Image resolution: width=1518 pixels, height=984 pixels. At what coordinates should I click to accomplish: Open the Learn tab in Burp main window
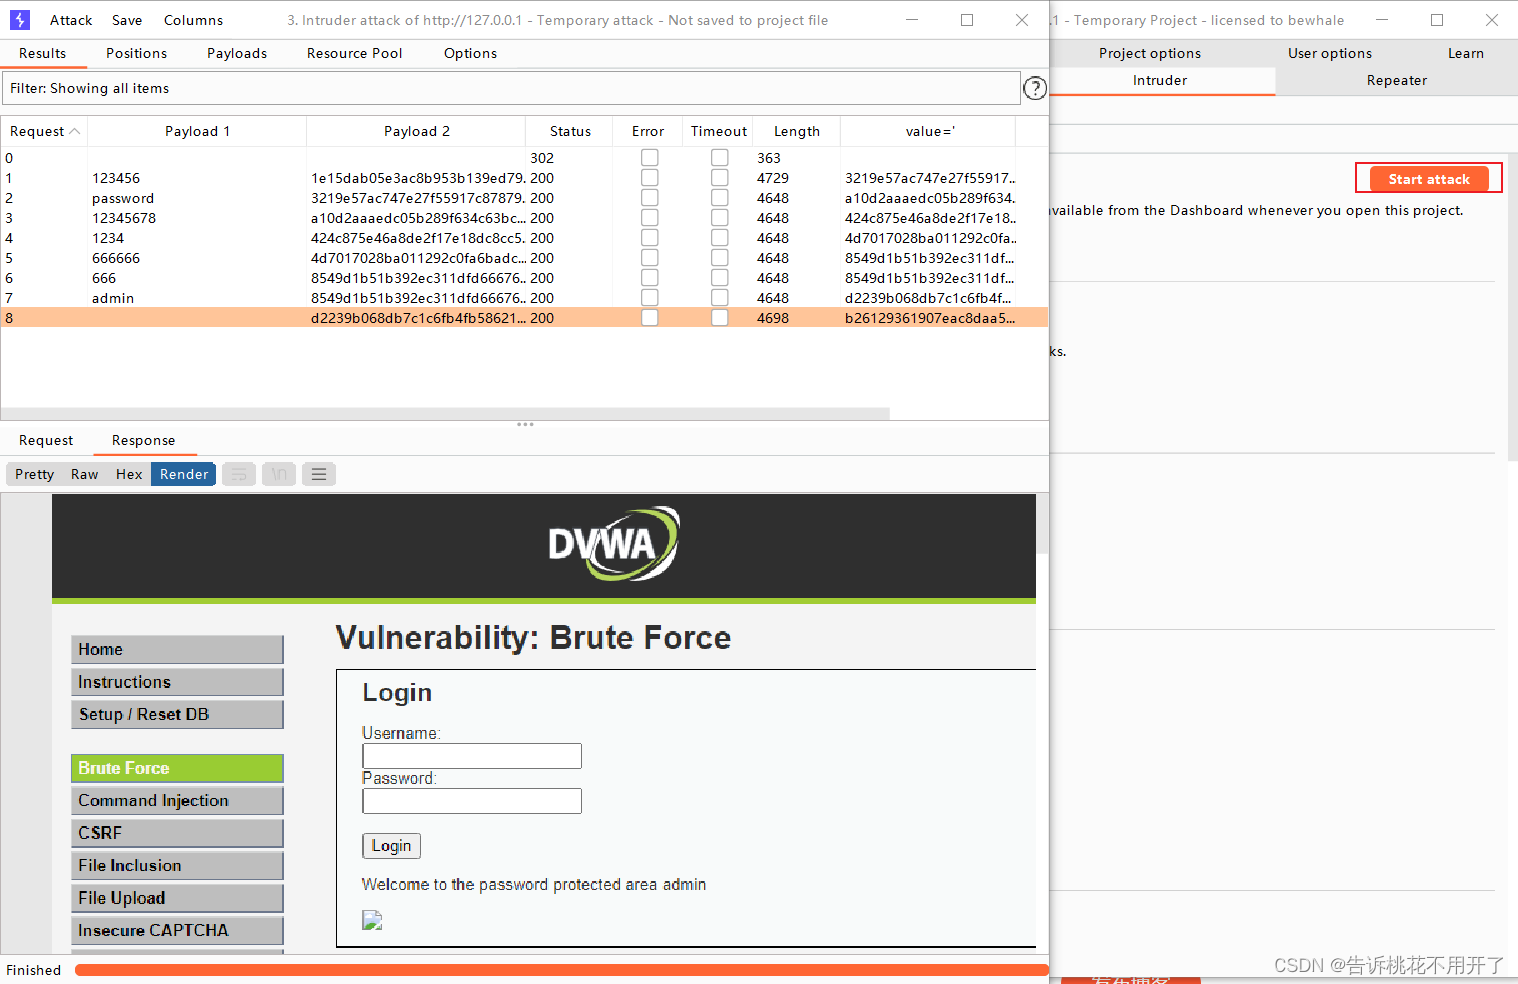[1465, 53]
